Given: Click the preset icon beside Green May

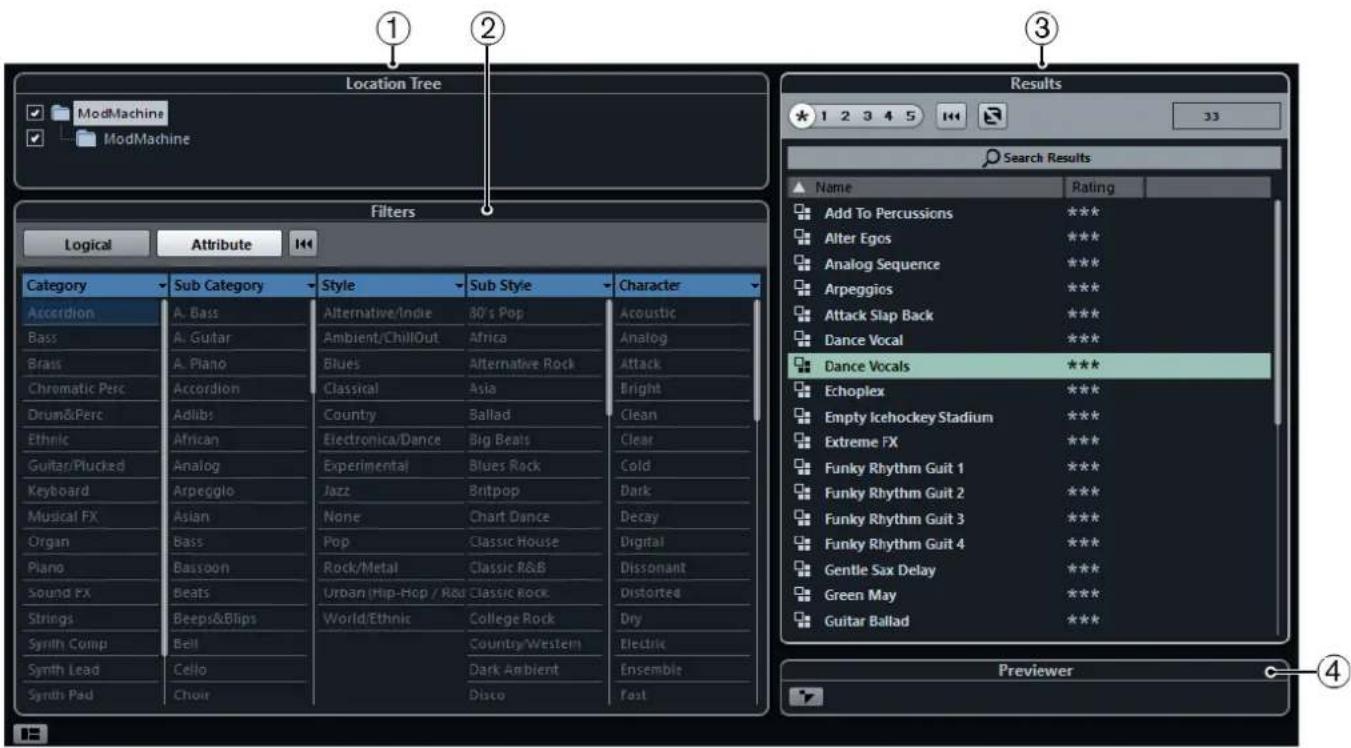Looking at the screenshot, I should (801, 595).
